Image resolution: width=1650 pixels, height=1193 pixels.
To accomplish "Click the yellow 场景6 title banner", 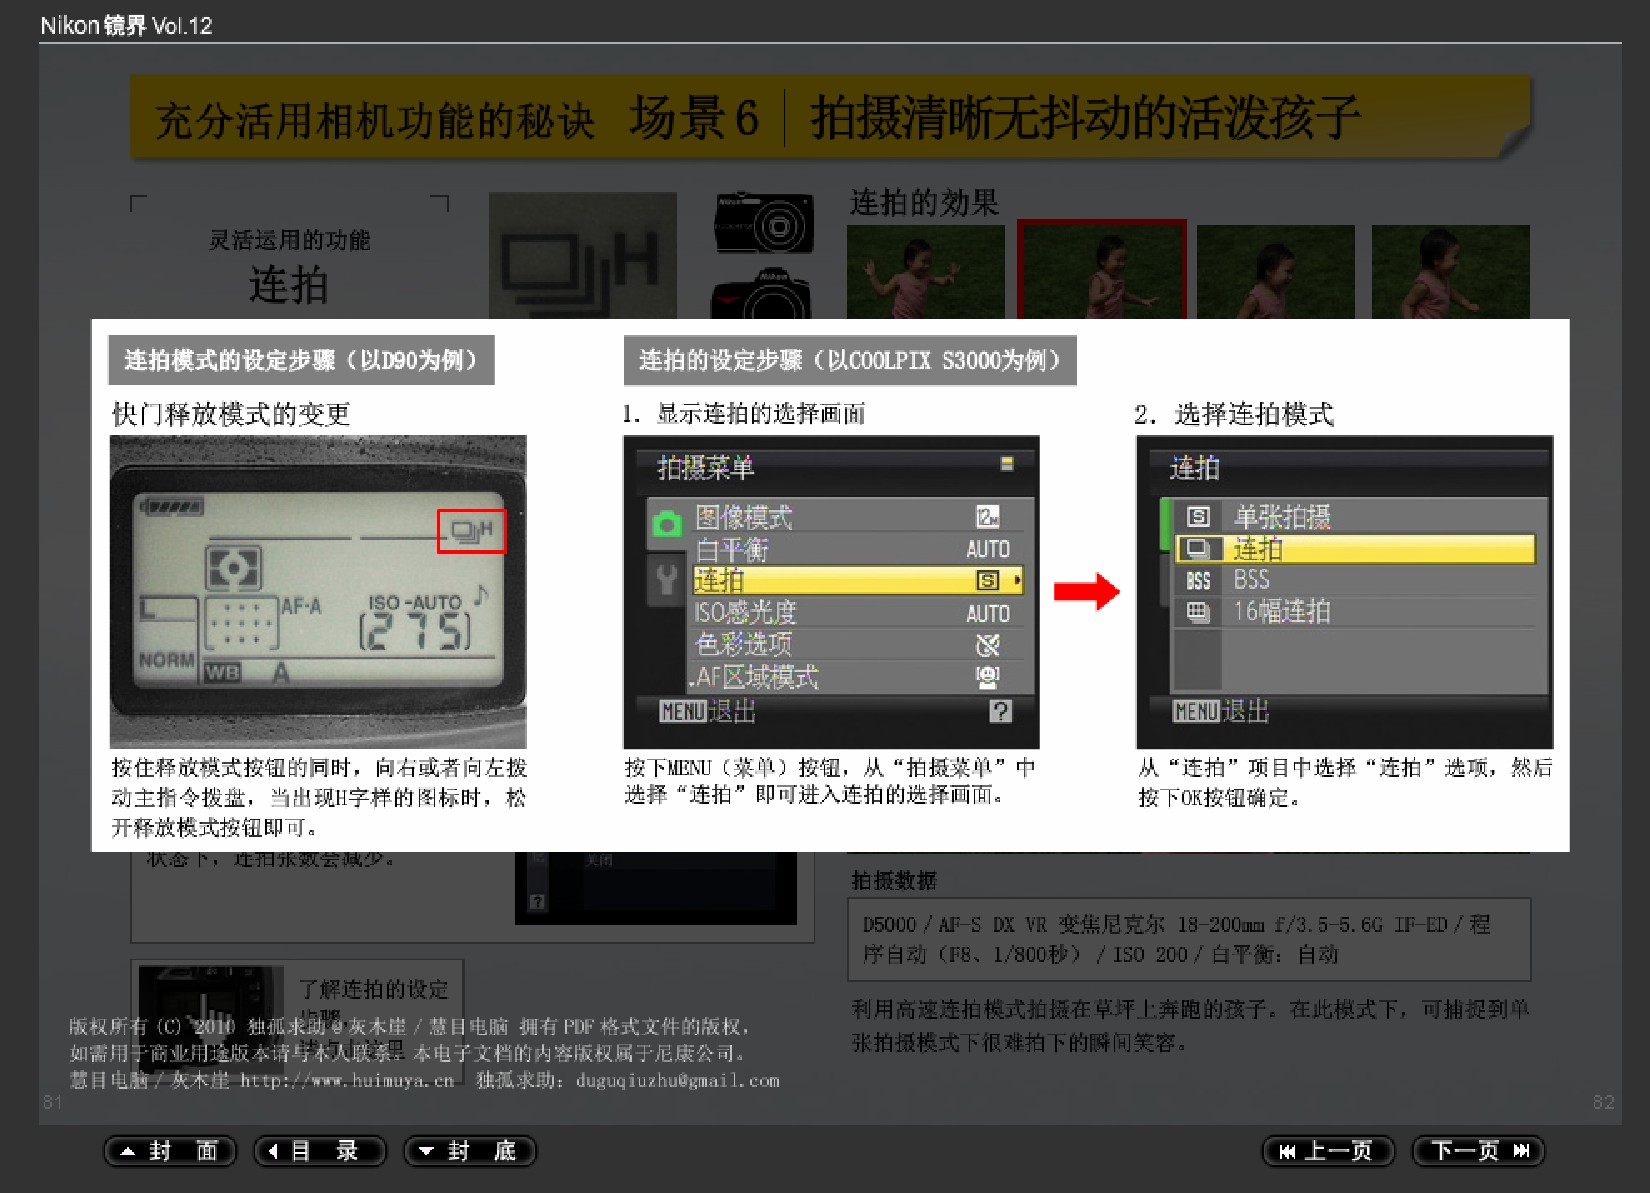I will (x=829, y=118).
